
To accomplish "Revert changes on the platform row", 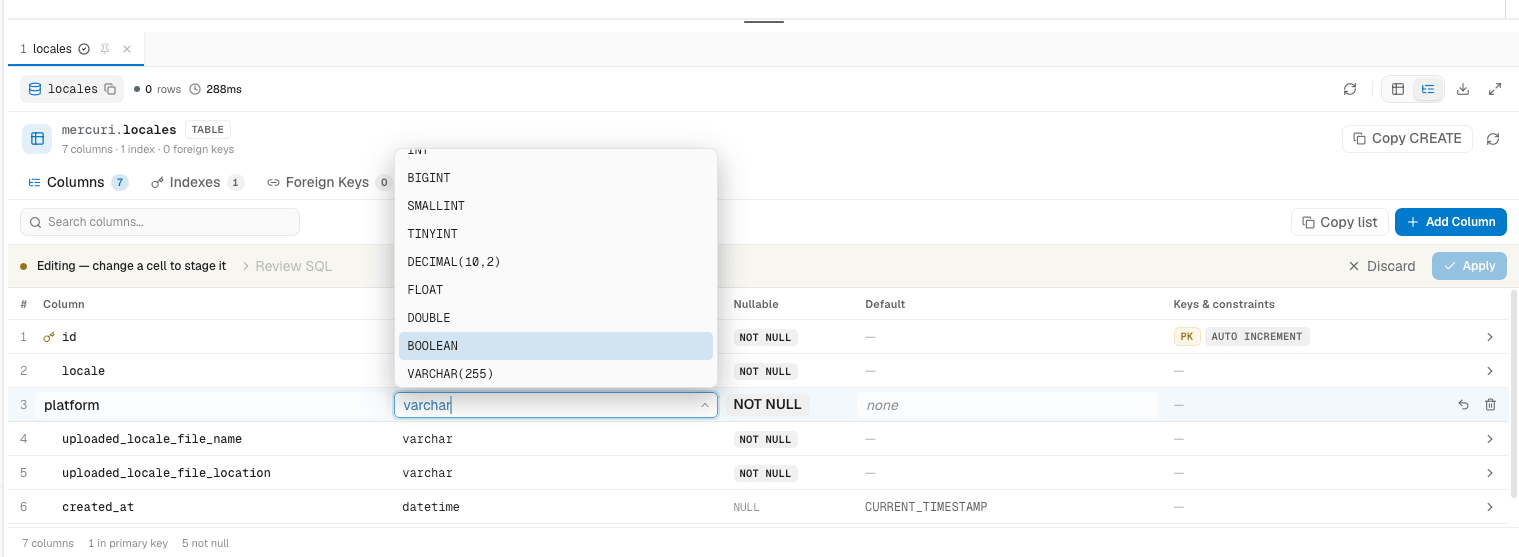I will [1463, 405].
